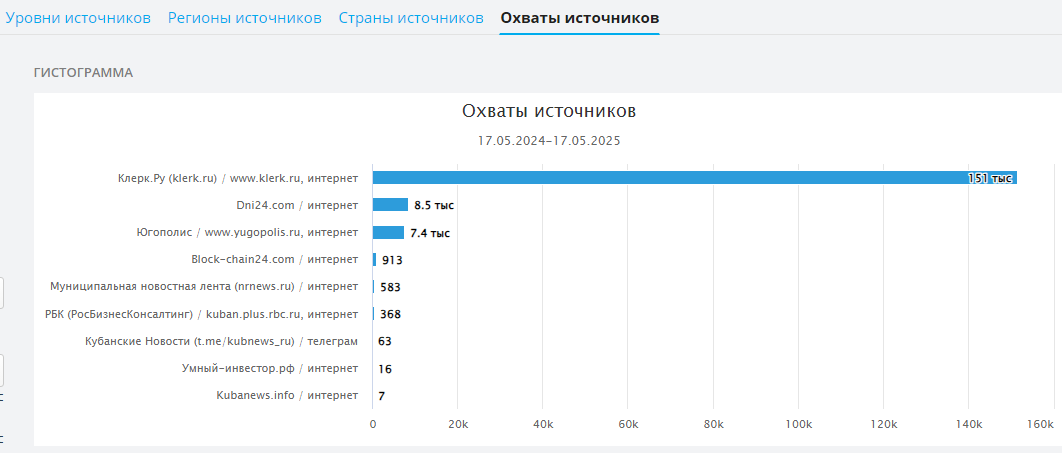Click the 913 value label
1062x453 pixels.
393,260
